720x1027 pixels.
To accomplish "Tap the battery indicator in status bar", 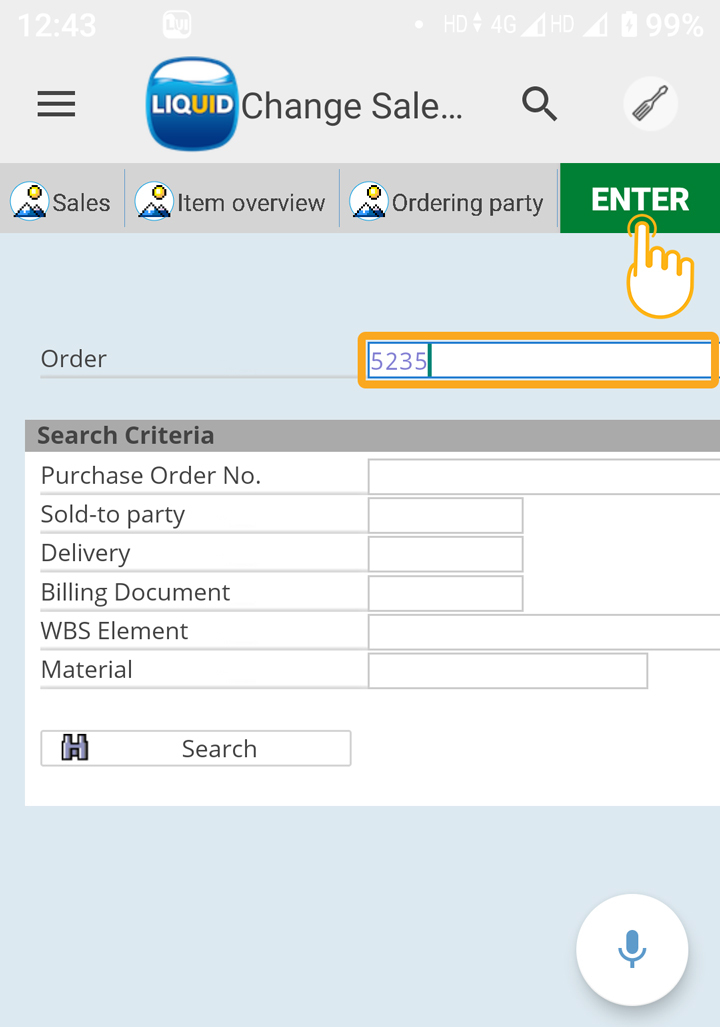I will pyautogui.click(x=629, y=24).
